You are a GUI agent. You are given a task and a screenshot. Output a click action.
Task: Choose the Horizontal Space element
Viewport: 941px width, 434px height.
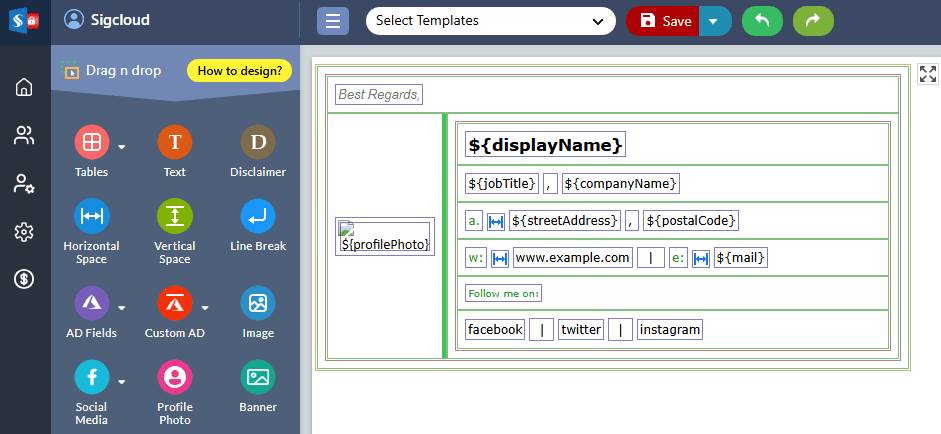(91, 216)
